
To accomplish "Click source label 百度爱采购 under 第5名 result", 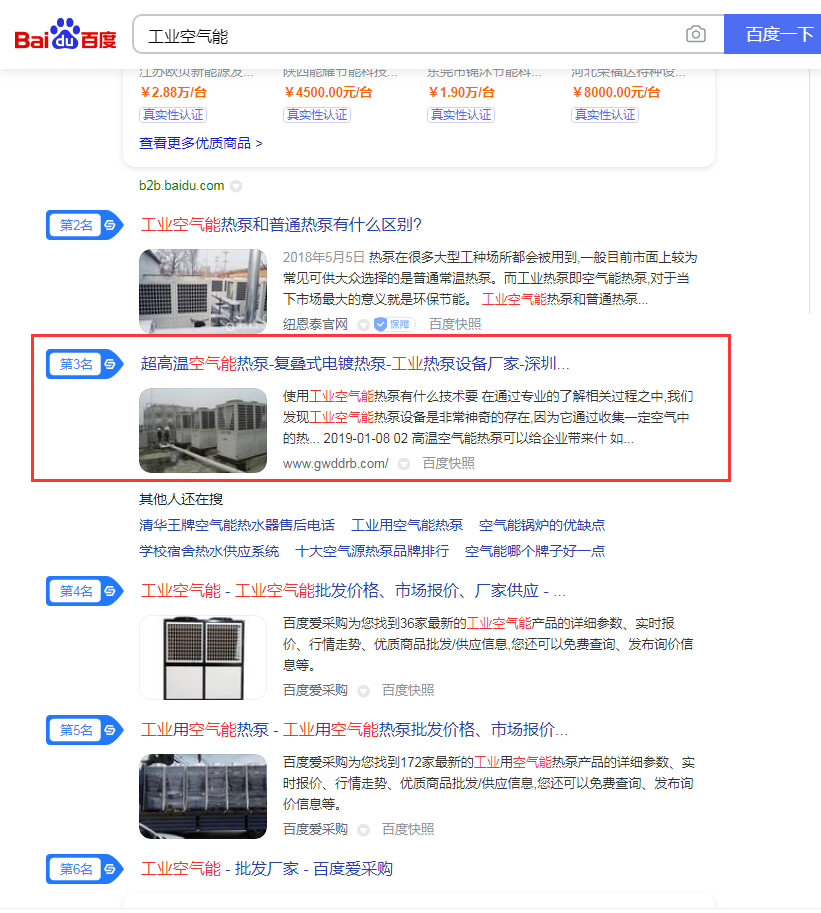I will [x=315, y=829].
